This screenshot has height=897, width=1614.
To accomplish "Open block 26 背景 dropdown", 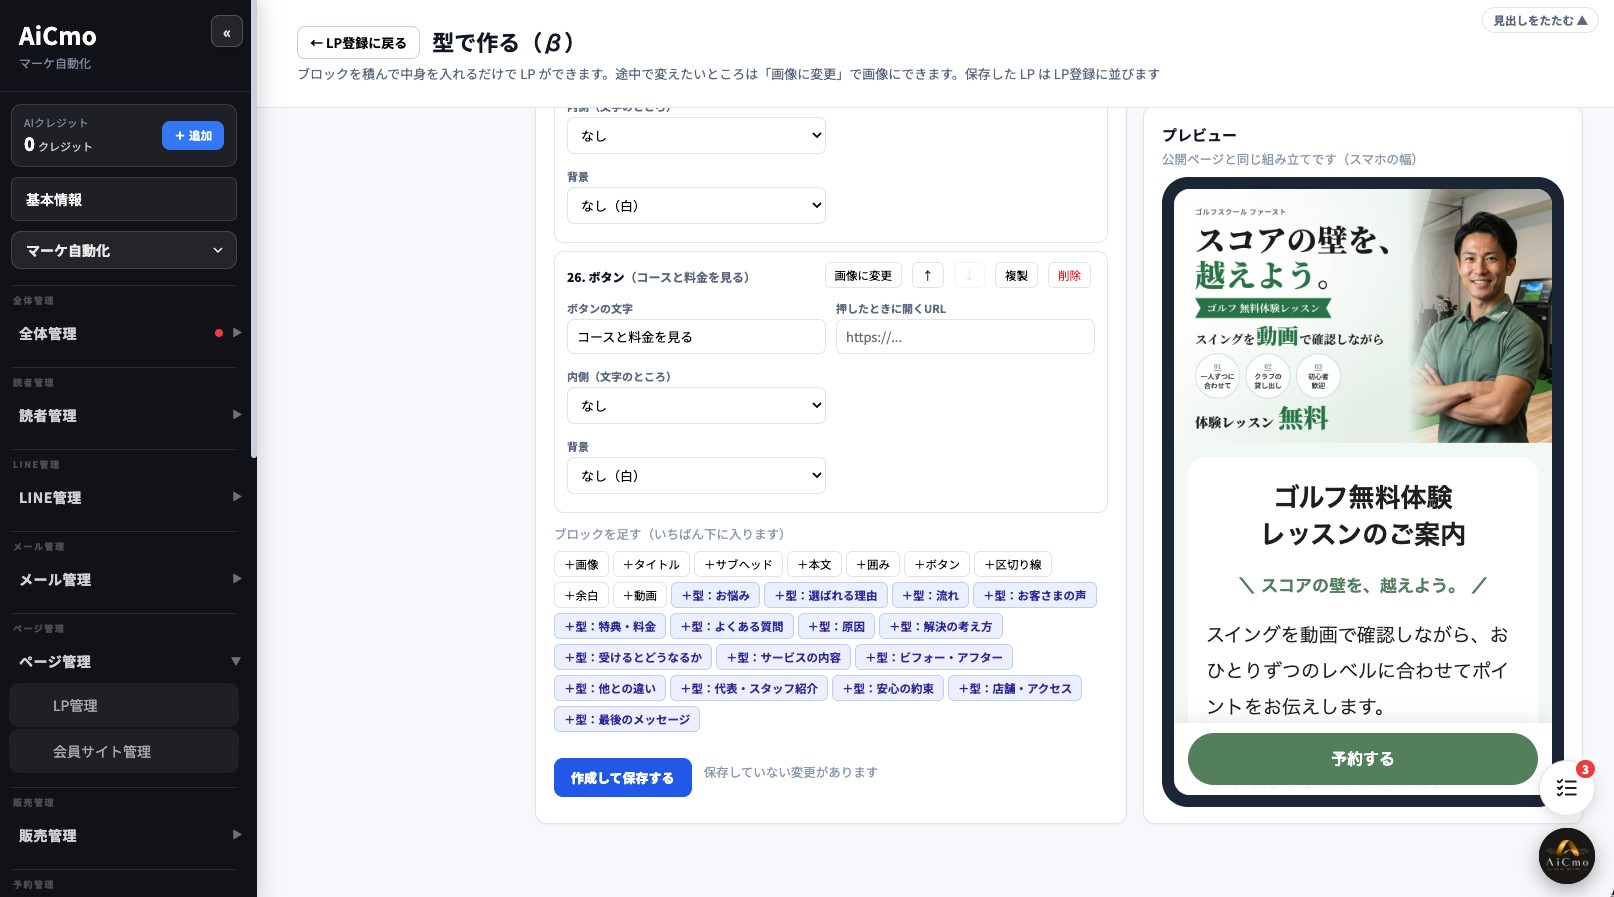I will (x=696, y=476).
